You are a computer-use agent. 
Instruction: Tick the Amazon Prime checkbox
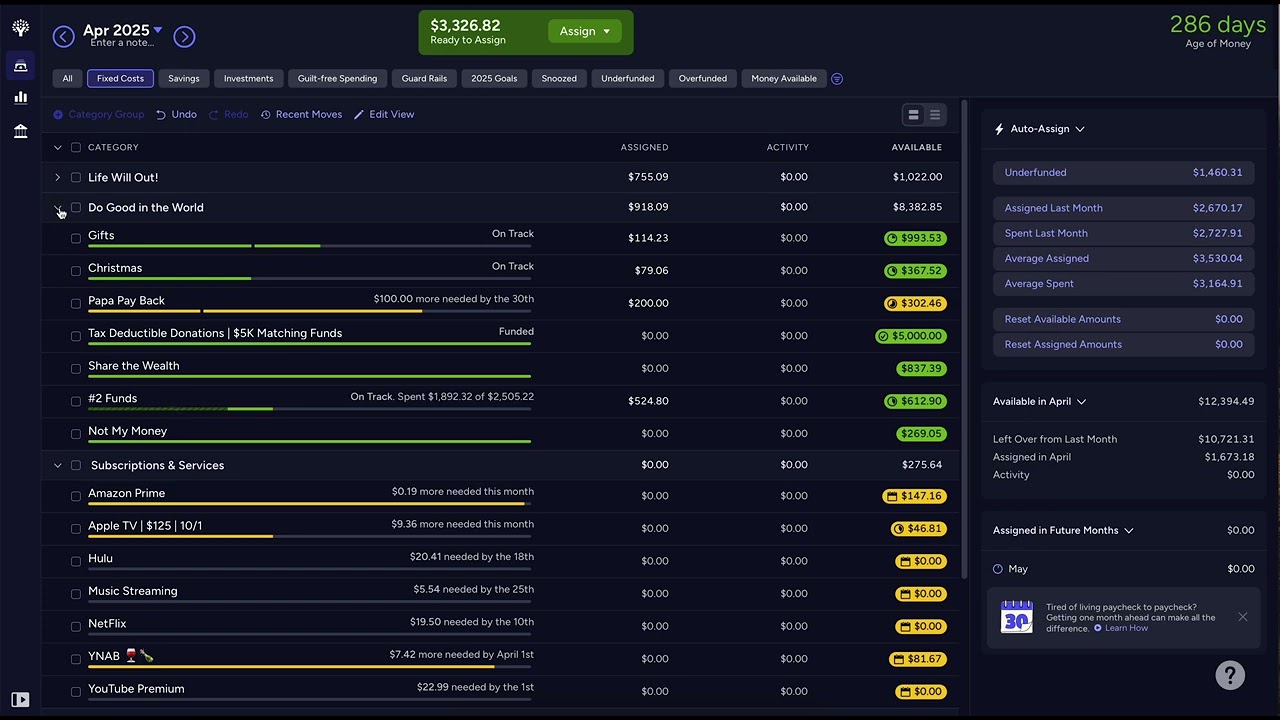click(76, 496)
